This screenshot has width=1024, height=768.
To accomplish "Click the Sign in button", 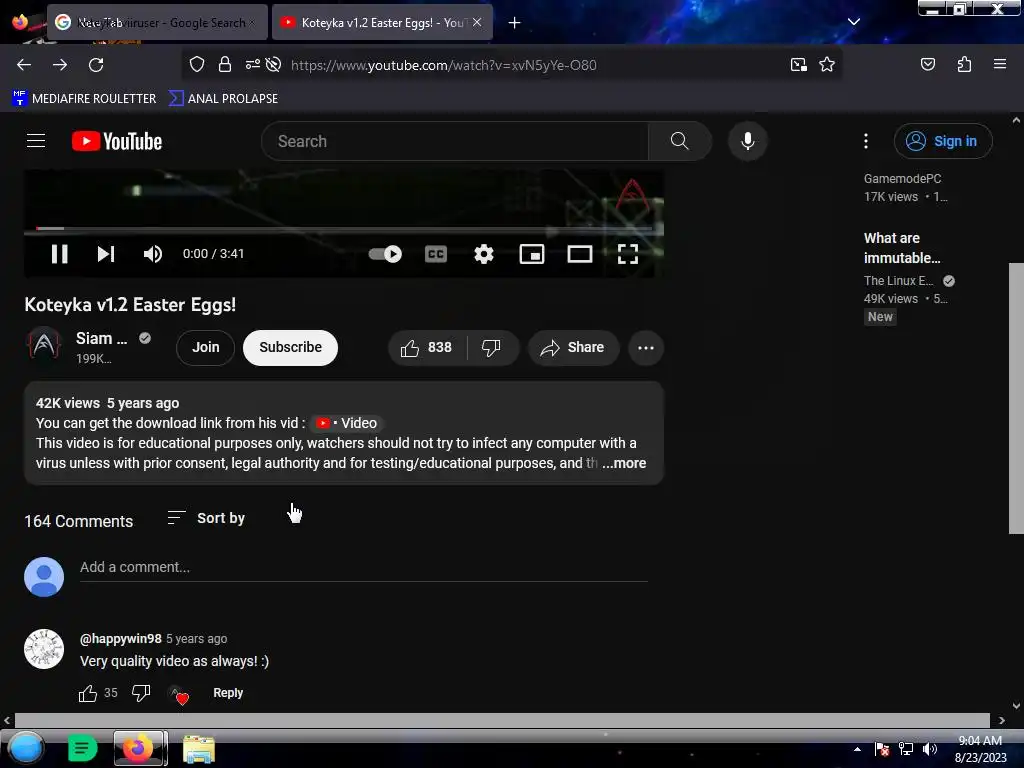I will [943, 141].
